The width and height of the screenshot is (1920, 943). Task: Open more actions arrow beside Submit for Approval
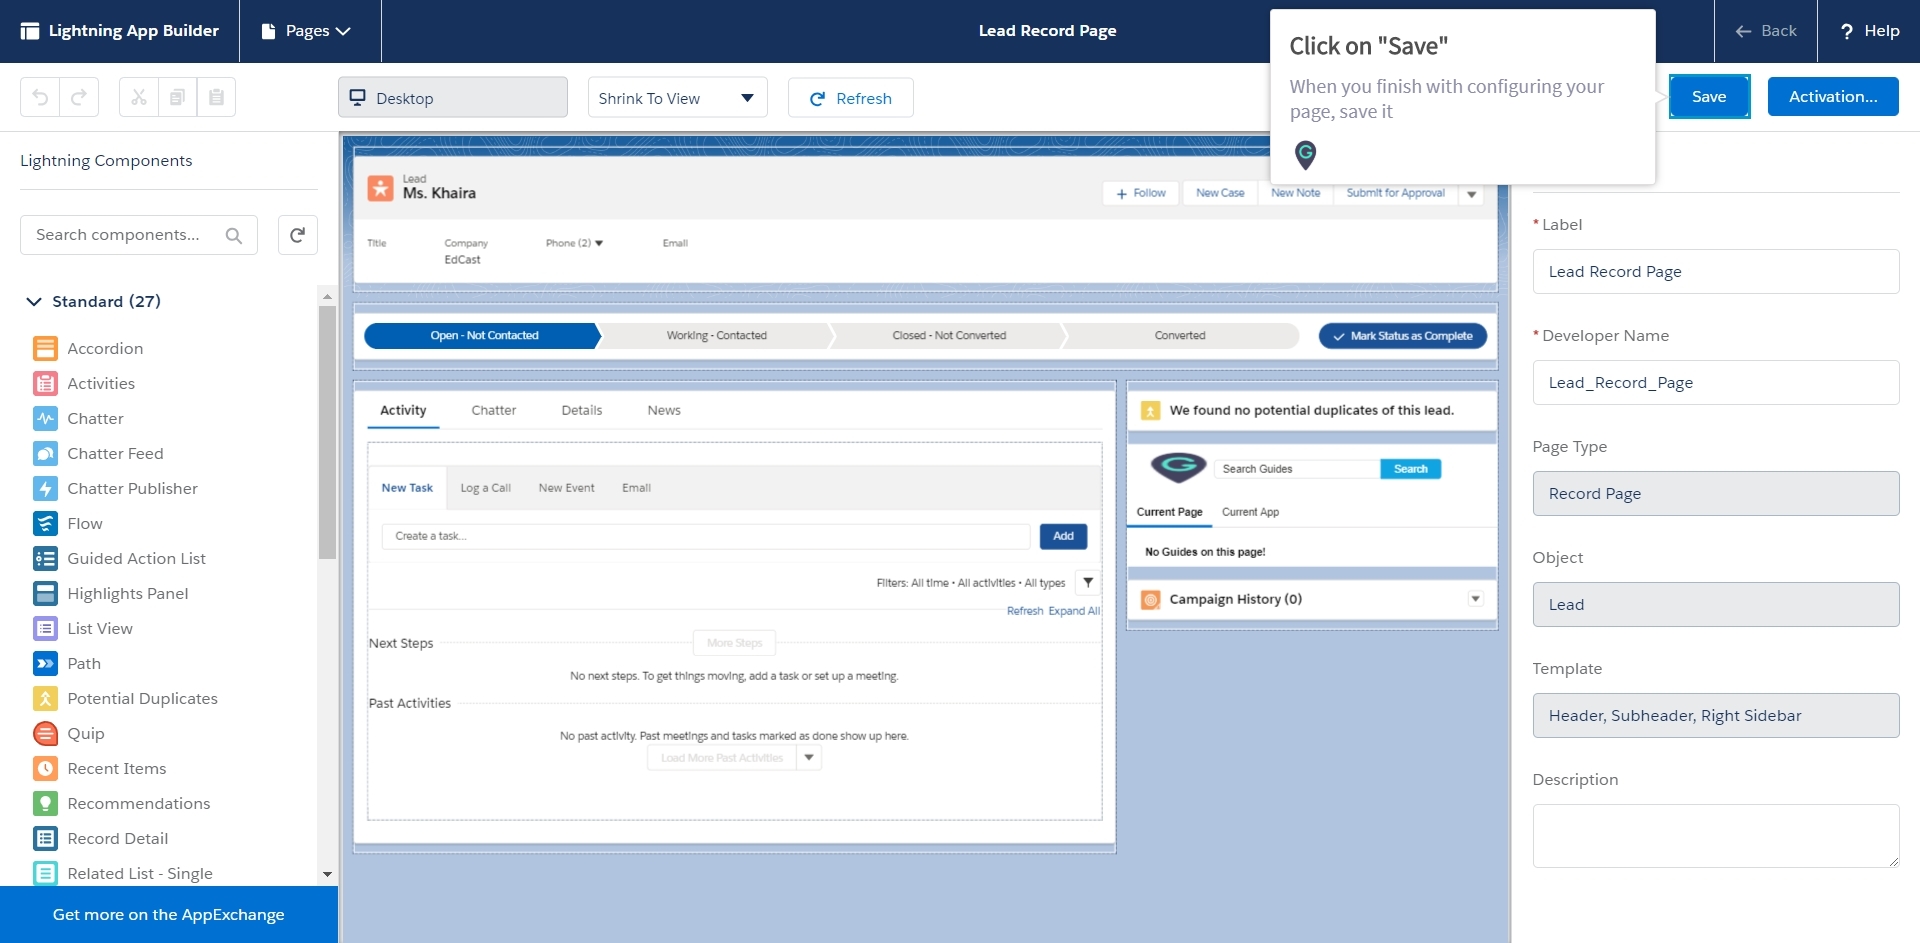(1471, 193)
